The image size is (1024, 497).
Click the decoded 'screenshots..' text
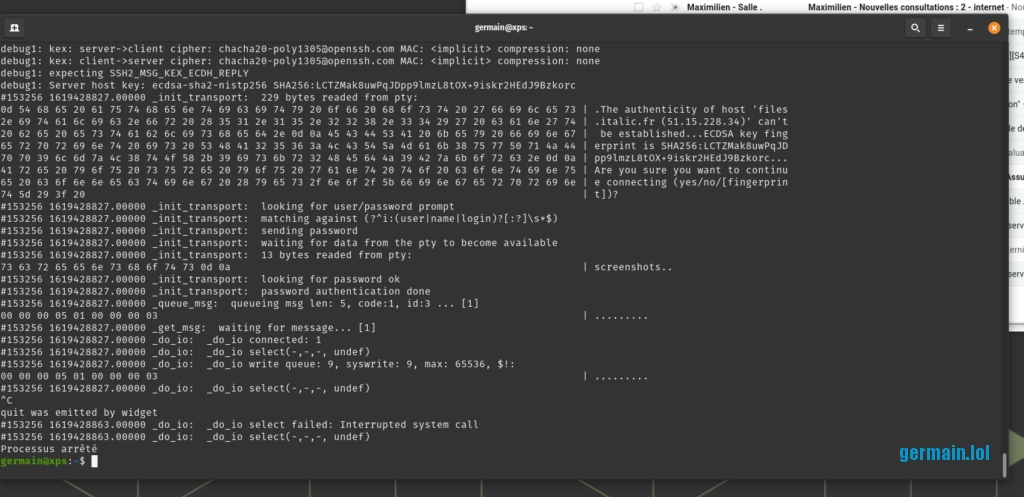tap(633, 267)
